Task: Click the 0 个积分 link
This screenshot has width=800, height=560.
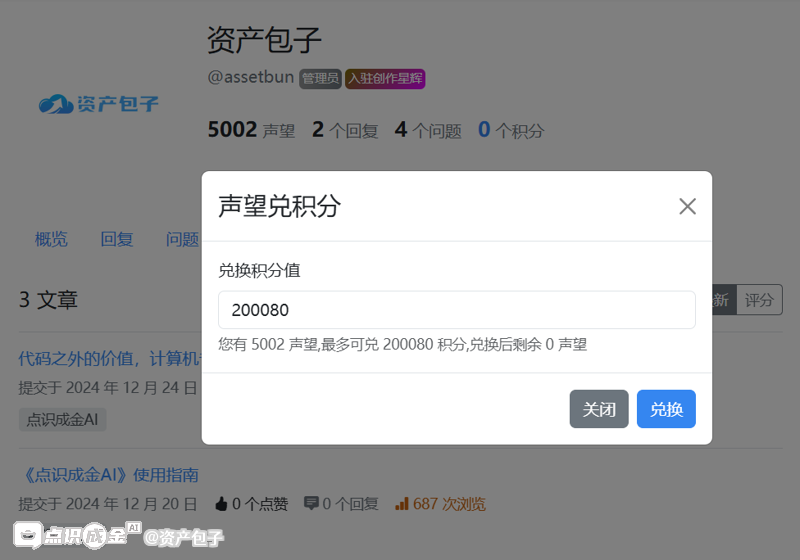Action: pos(511,130)
